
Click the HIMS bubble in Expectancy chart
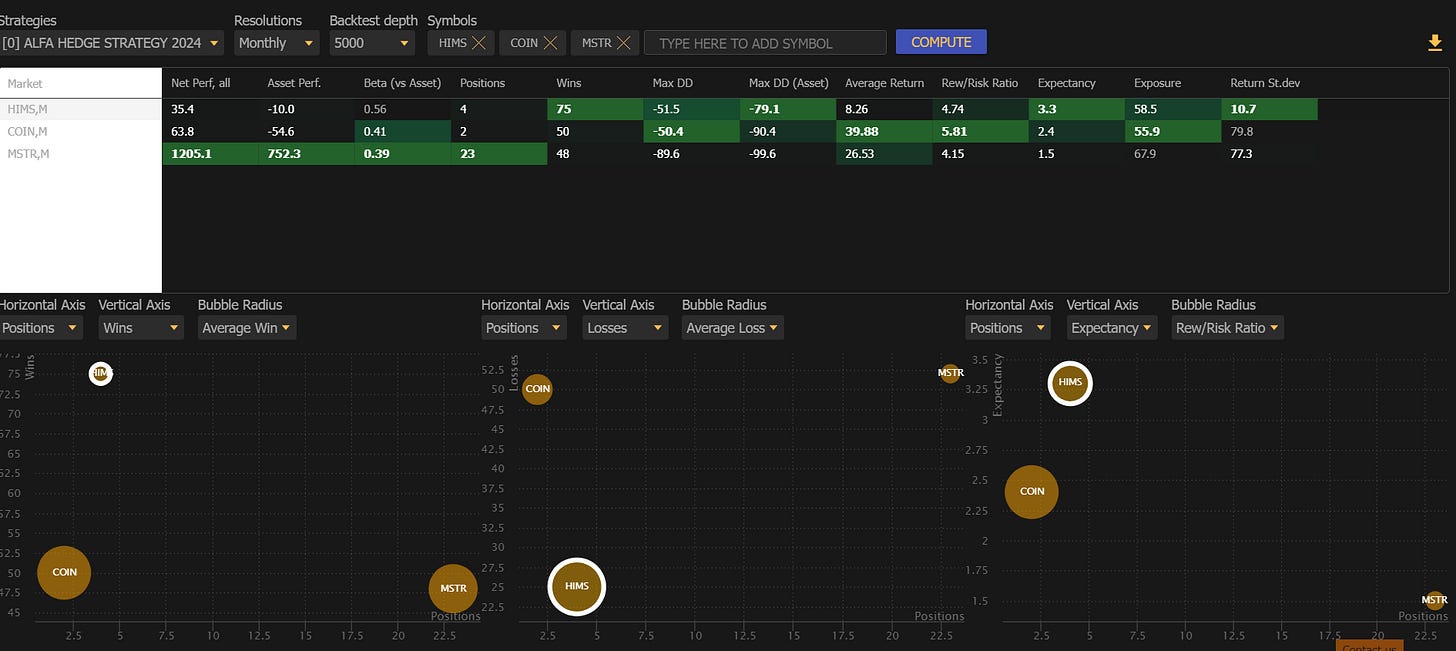(1070, 382)
